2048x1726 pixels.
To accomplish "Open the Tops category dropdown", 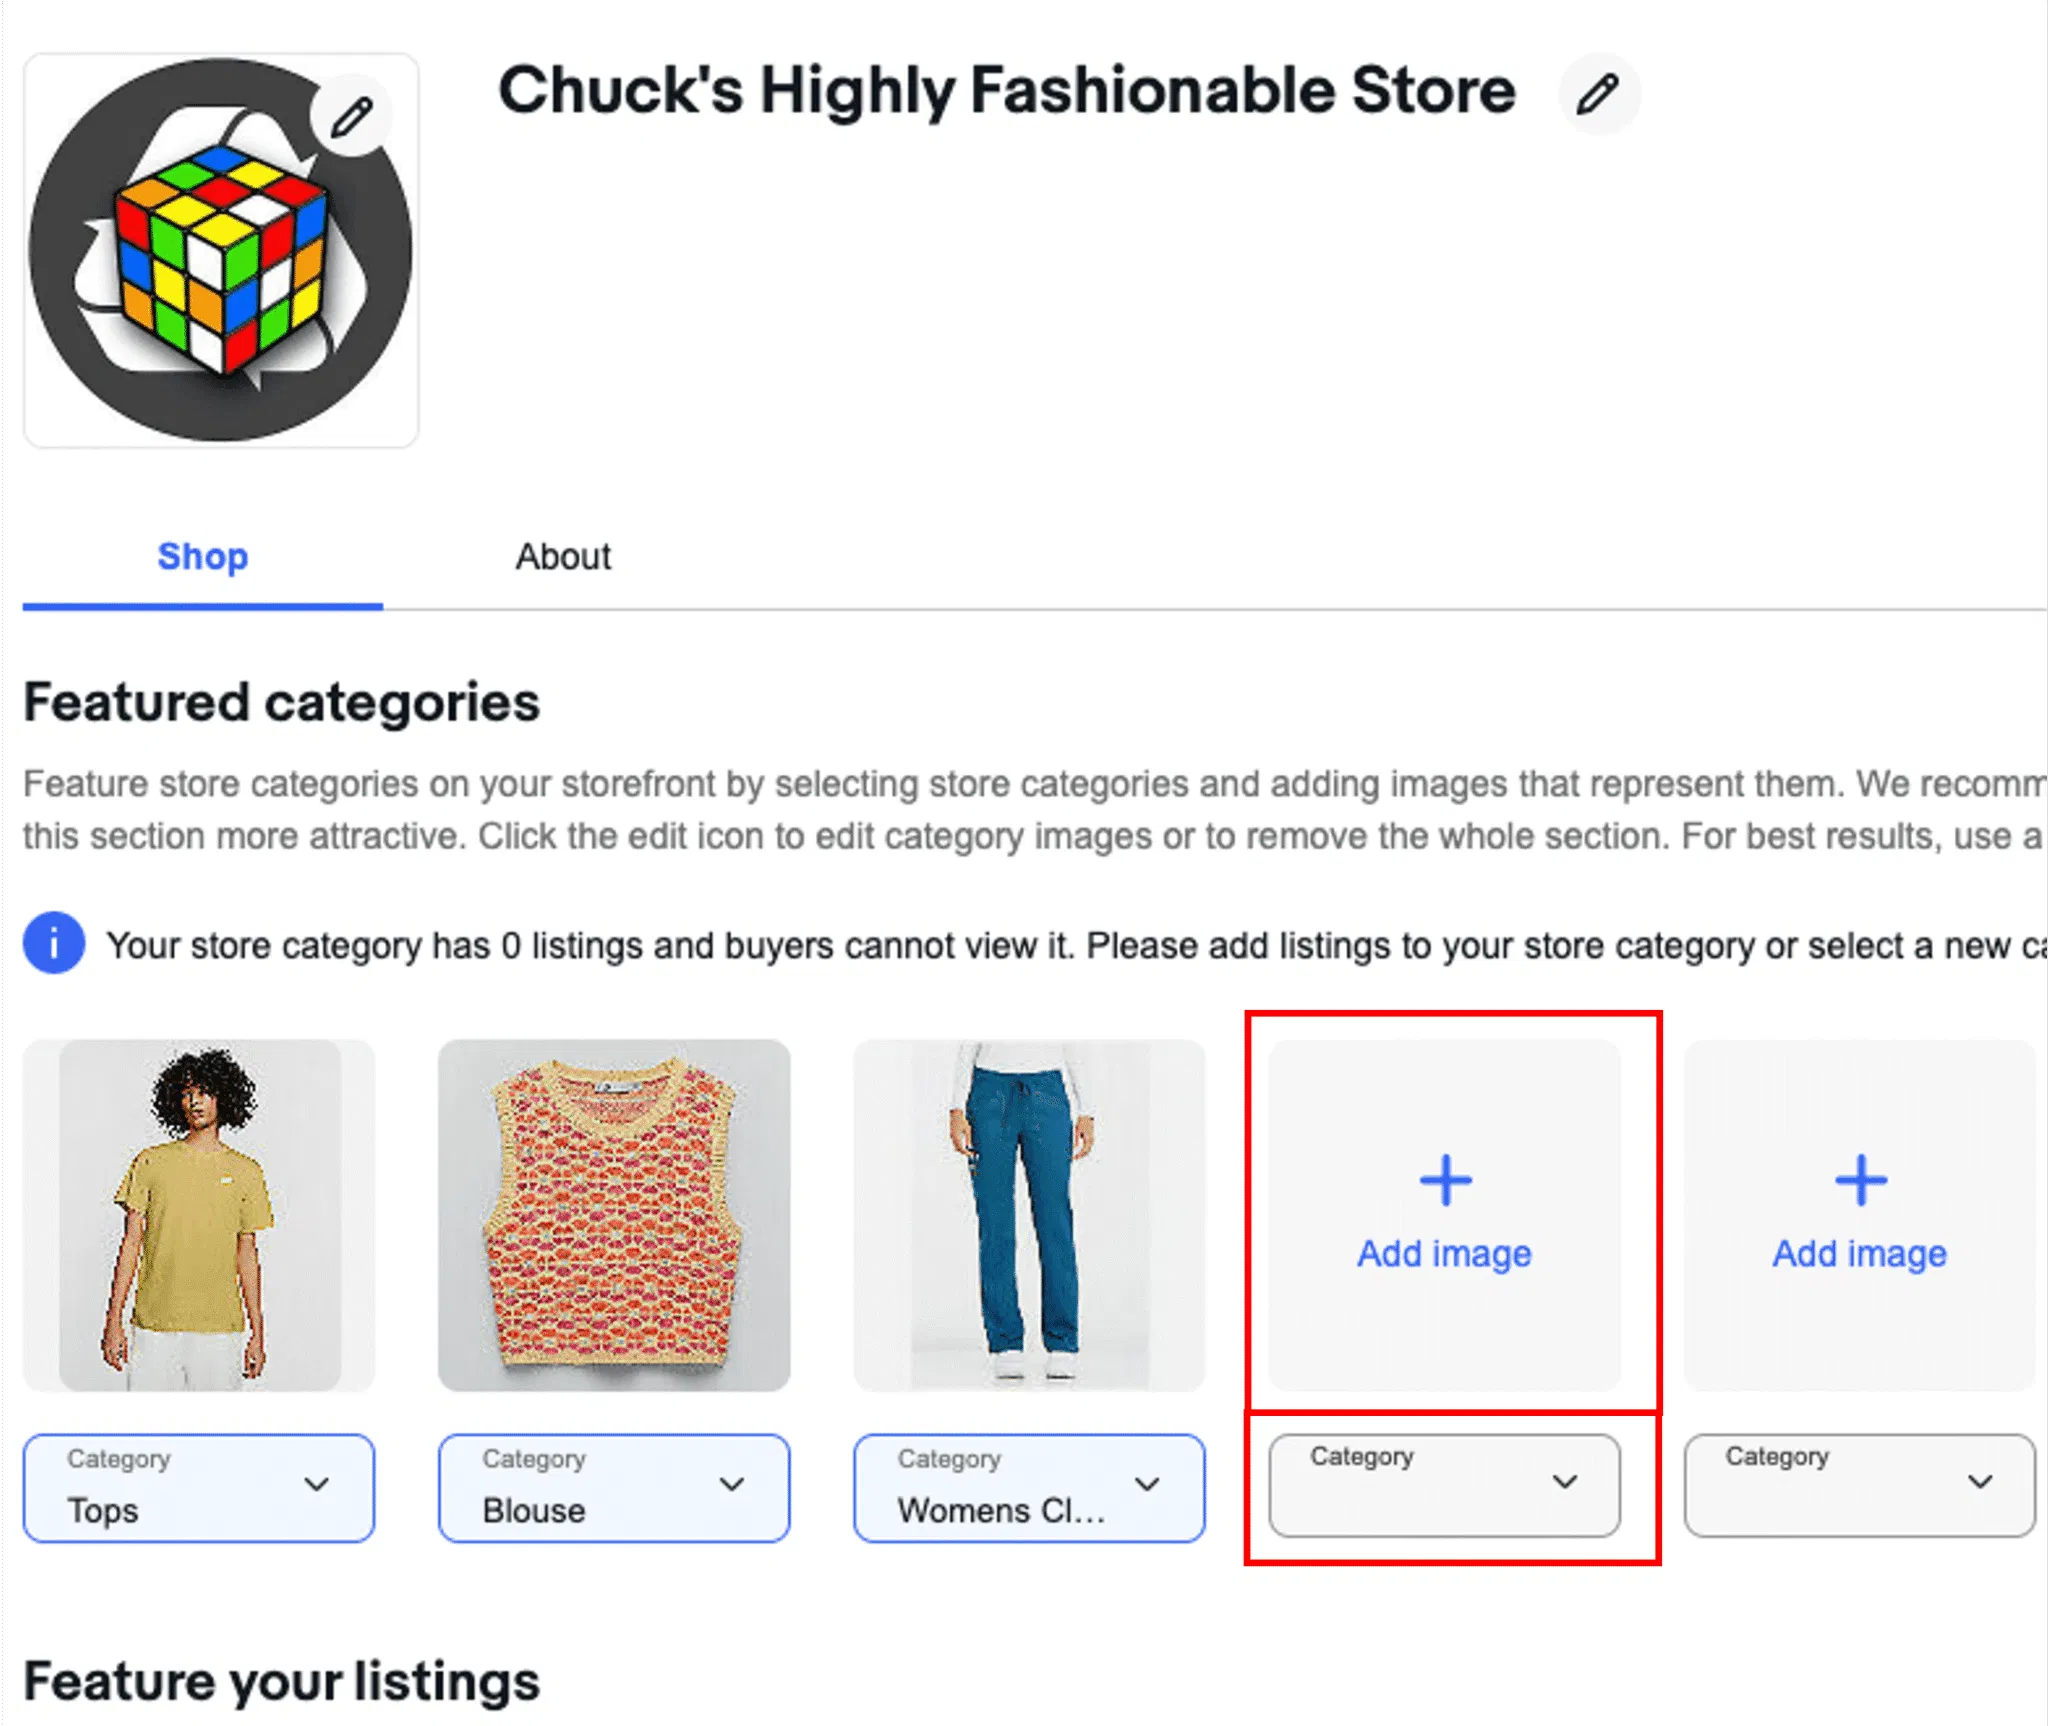I will pyautogui.click(x=198, y=1487).
